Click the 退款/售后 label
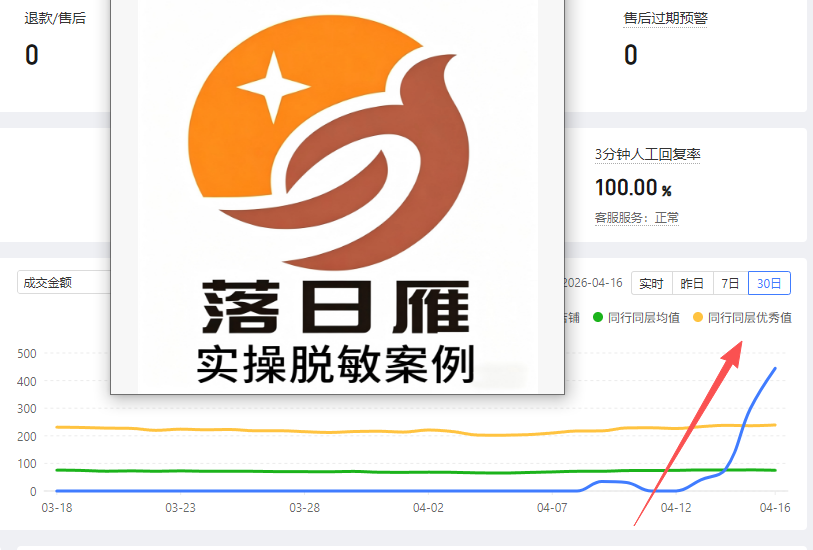The width and height of the screenshot is (813, 550). (55, 18)
